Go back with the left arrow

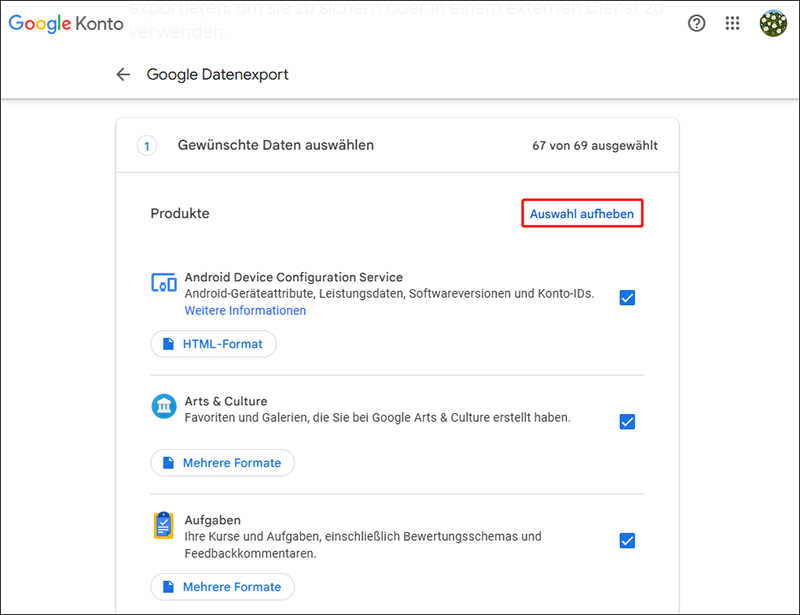tap(123, 75)
